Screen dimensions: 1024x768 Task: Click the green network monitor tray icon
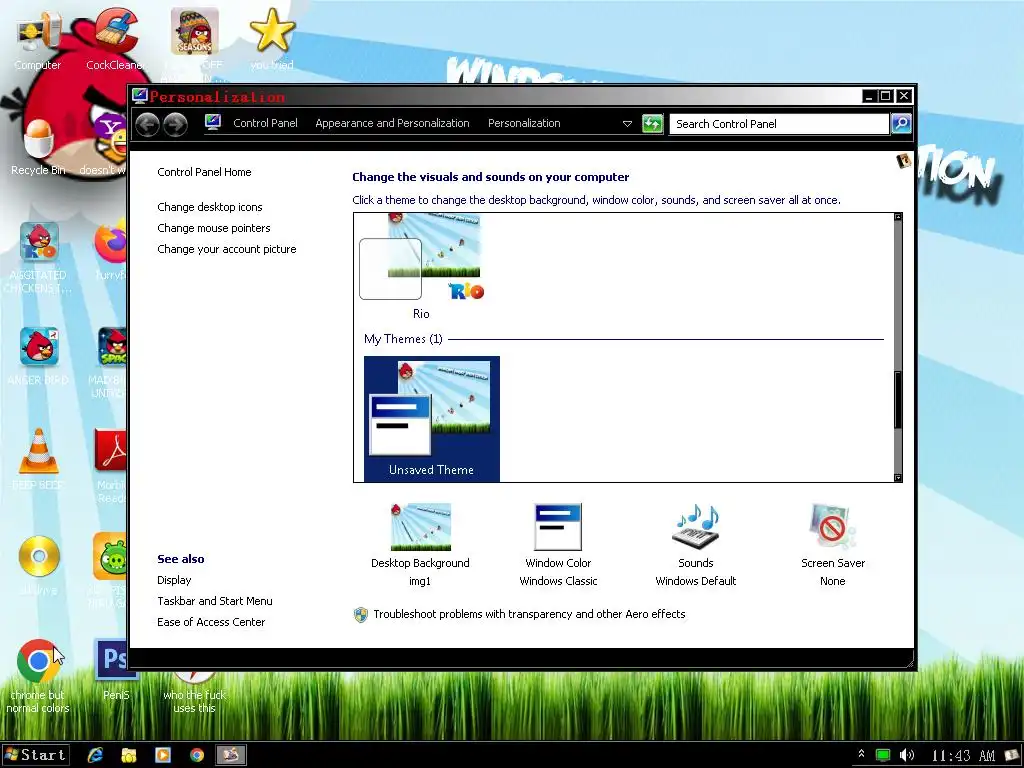click(x=882, y=756)
